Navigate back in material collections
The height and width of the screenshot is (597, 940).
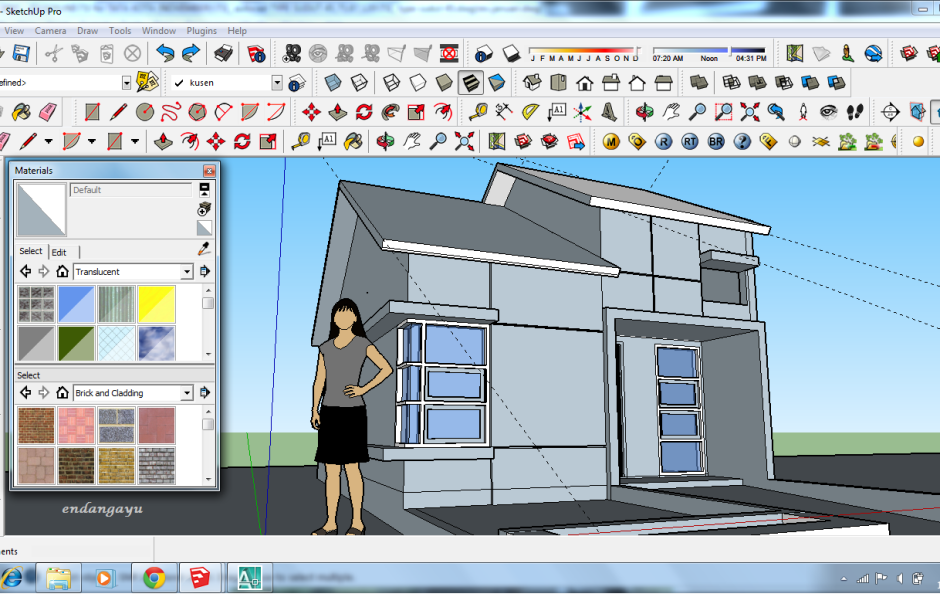[x=25, y=271]
